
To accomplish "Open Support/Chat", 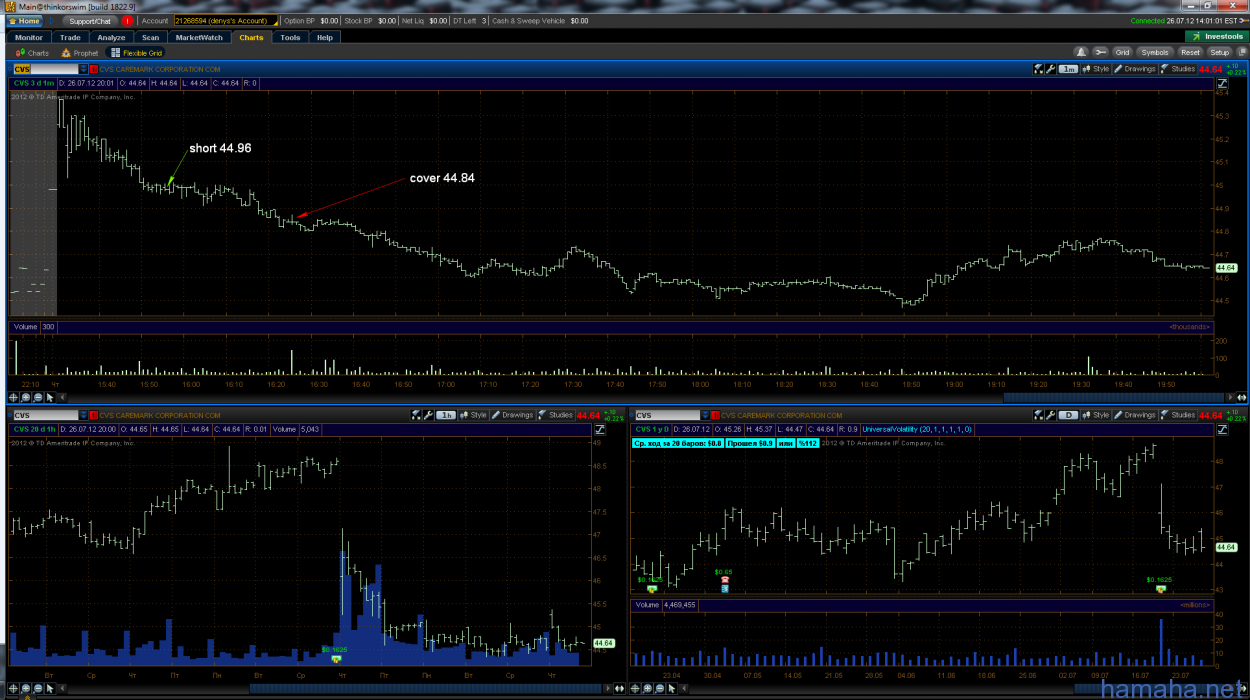I will 90,20.
